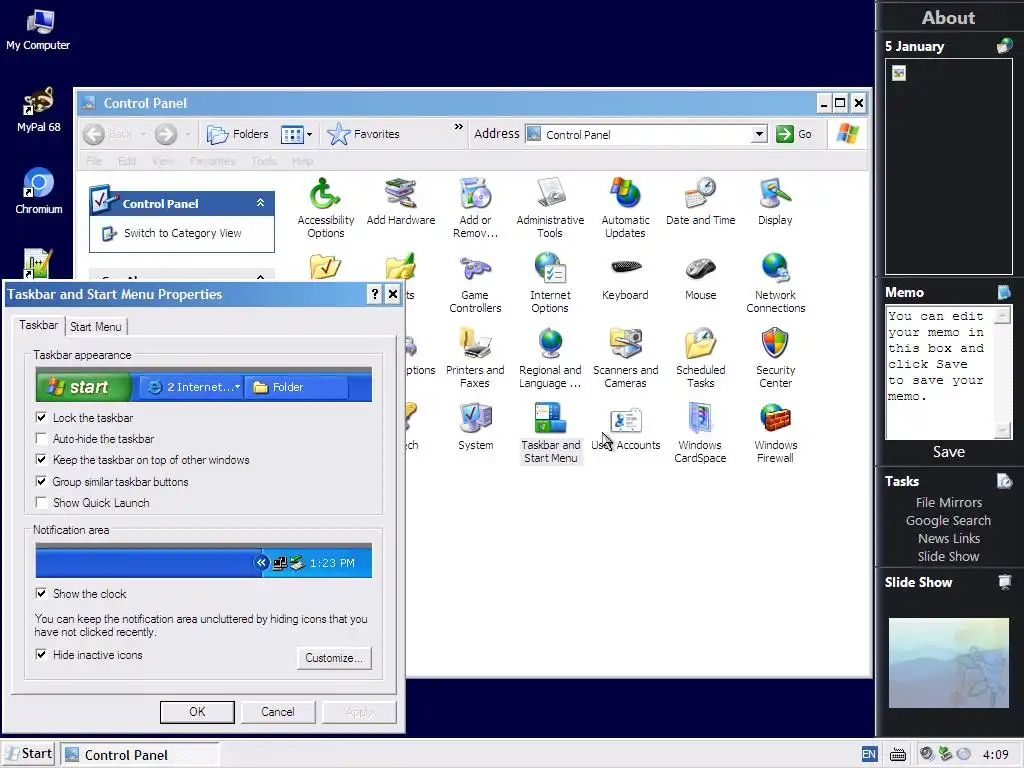Open User Accounts icon

tap(625, 426)
